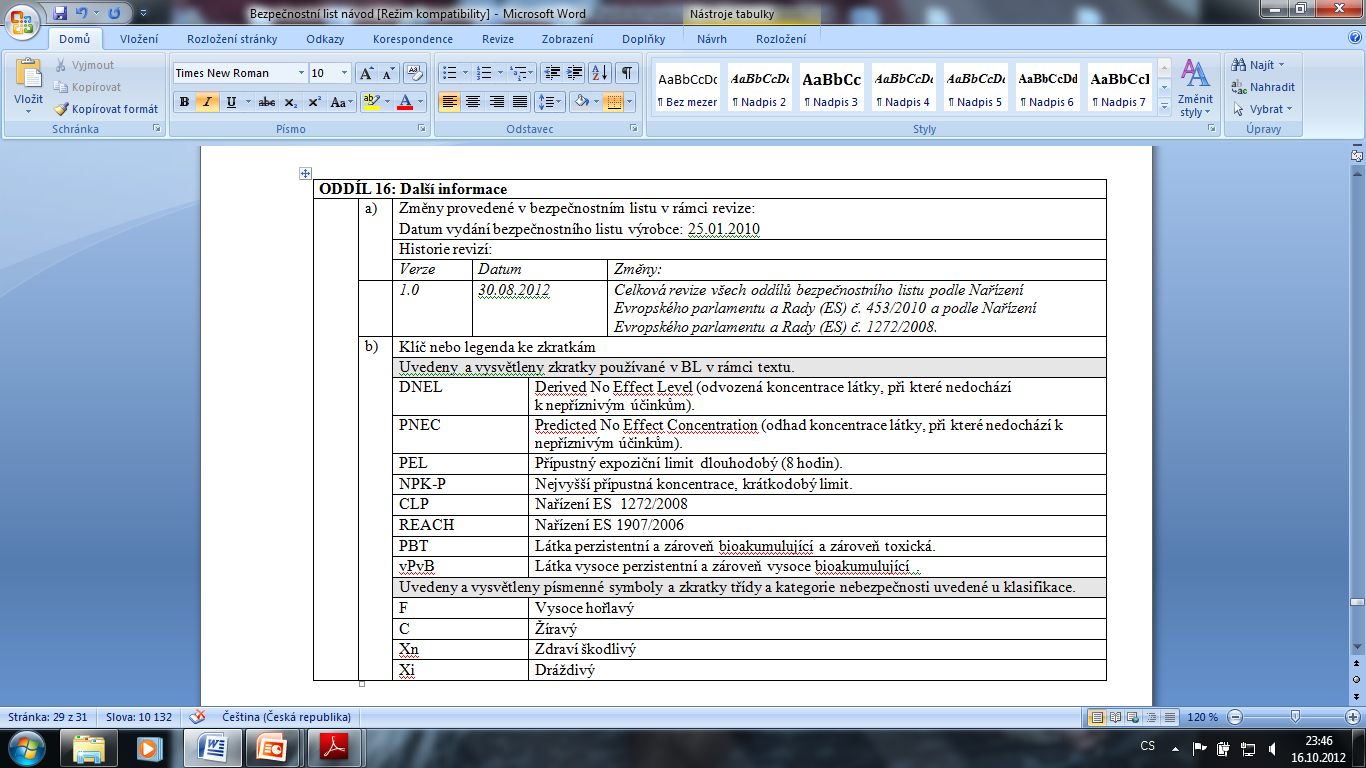Switch to Full Screen Reading view
Viewport: 1366px width, 768px height.
(x=1115, y=717)
